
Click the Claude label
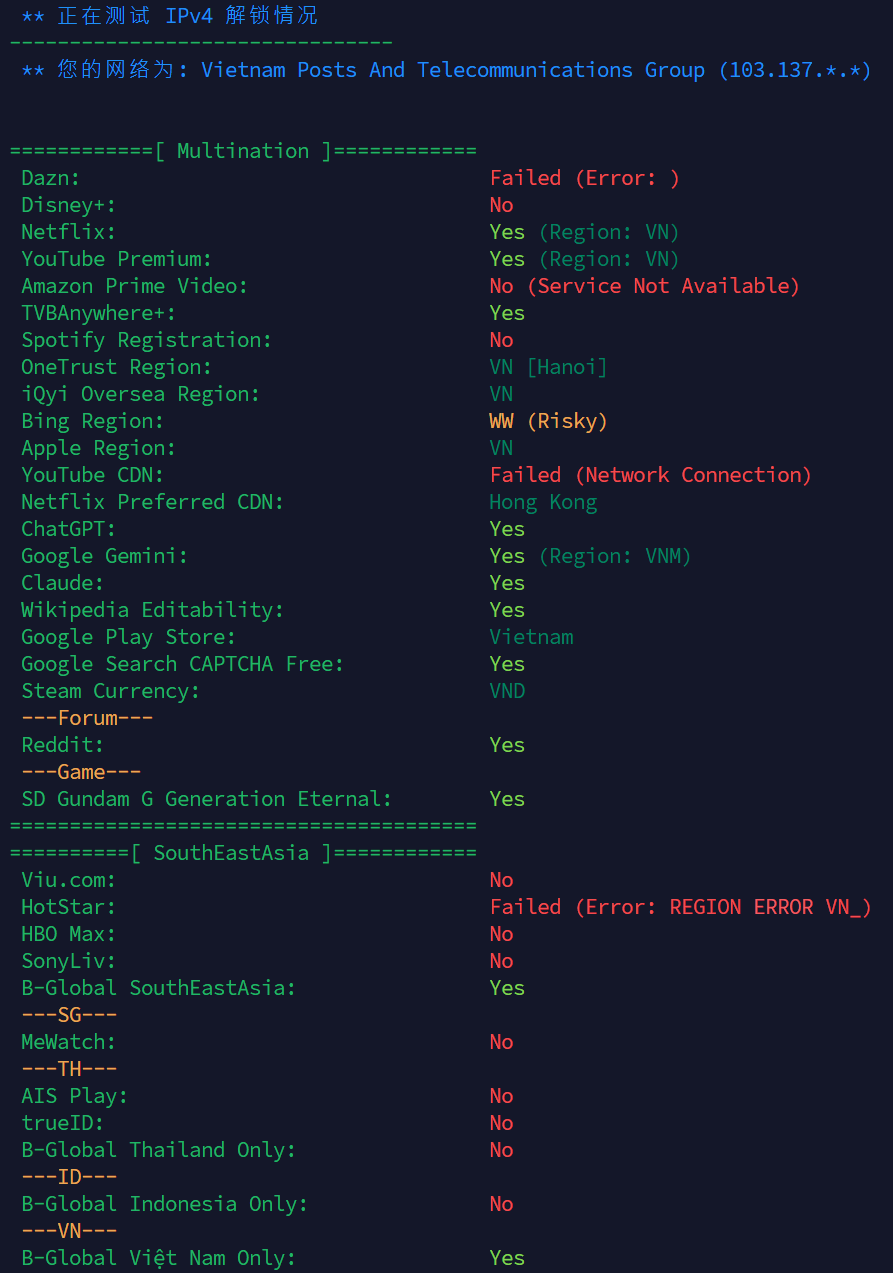(63, 583)
